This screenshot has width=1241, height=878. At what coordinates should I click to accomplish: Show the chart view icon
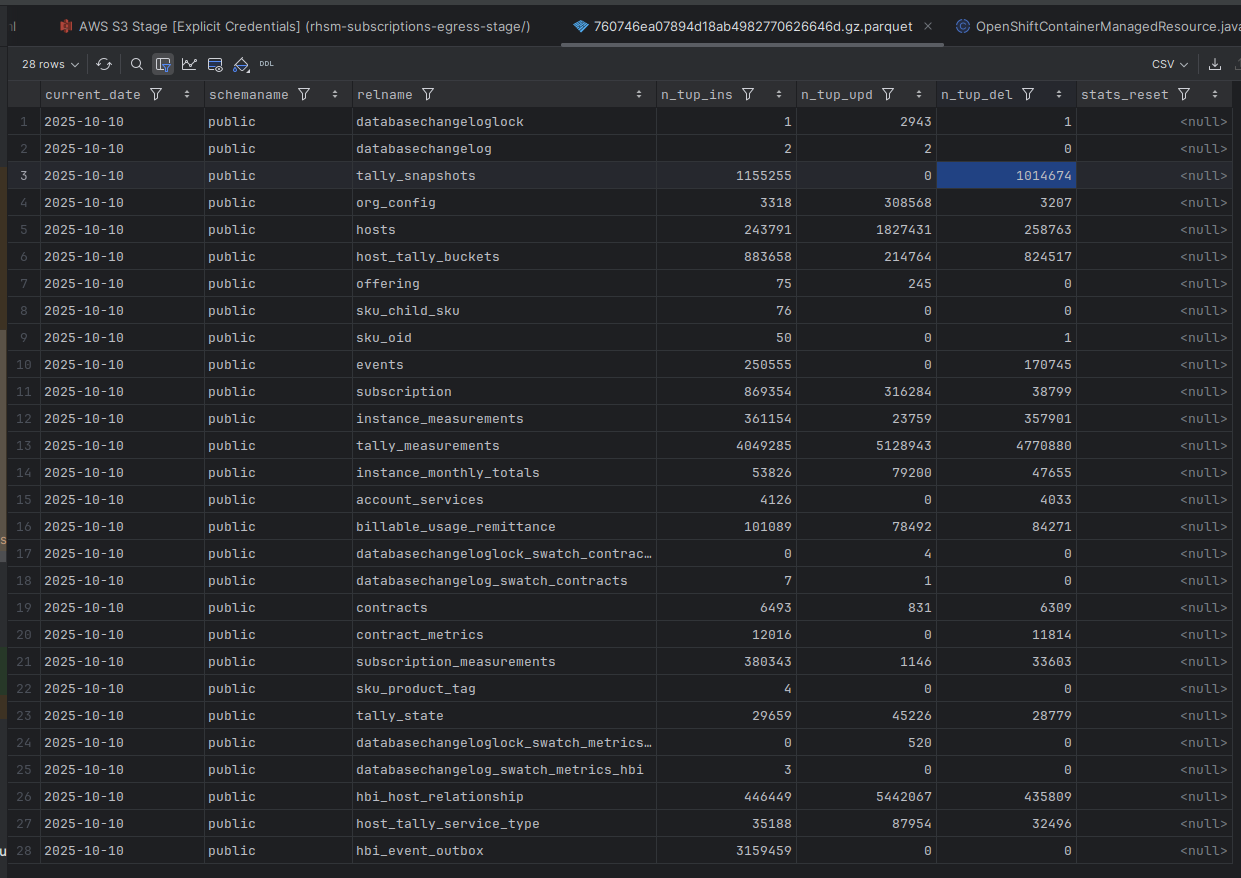tap(189, 64)
